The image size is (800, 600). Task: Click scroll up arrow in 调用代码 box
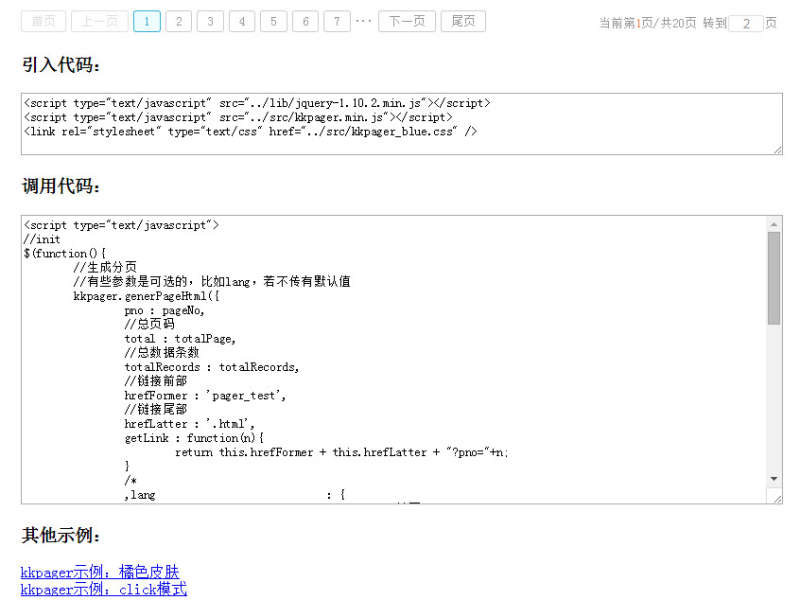[774, 224]
